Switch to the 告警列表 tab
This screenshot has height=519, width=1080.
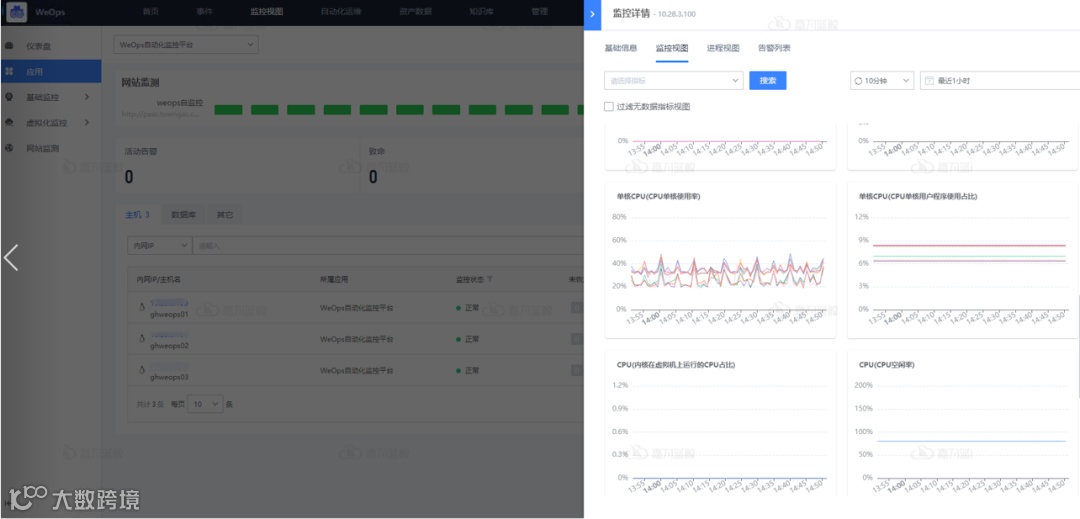774,48
